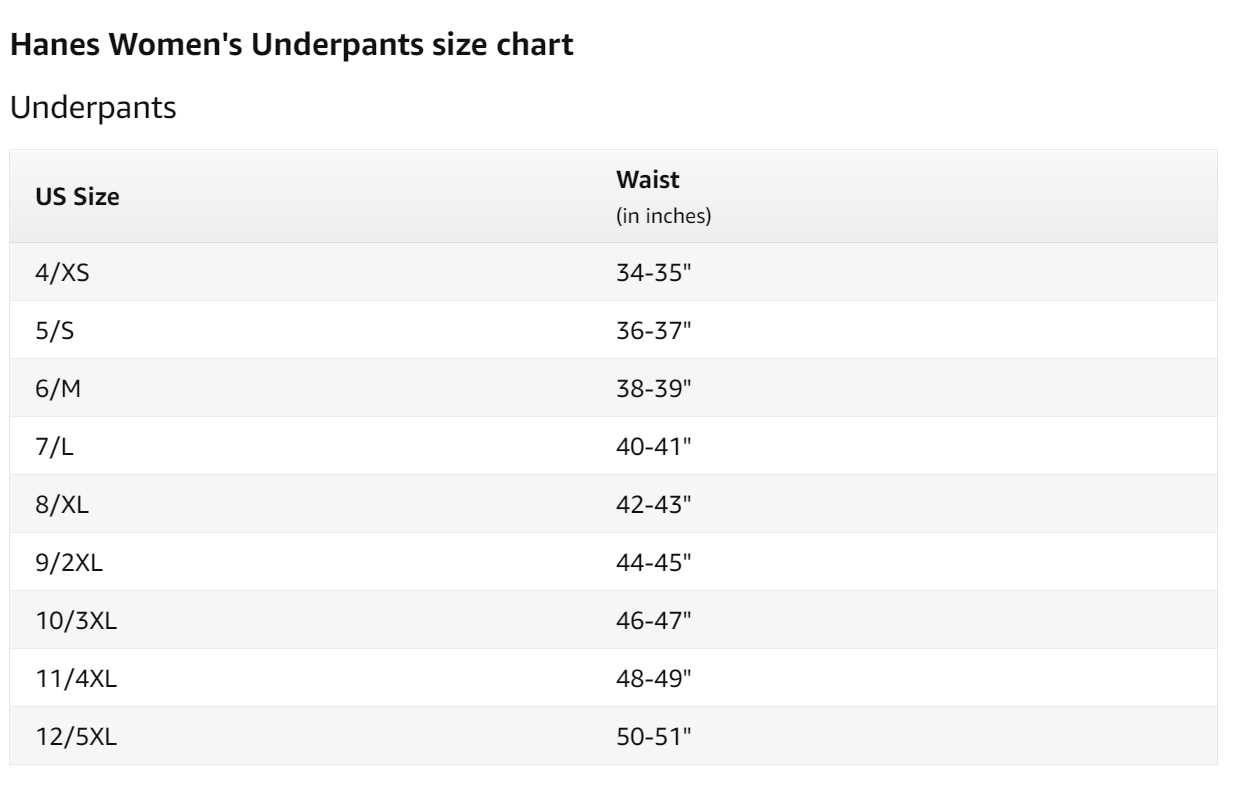
Task: Select the 7/L size cell
Action: coord(55,446)
